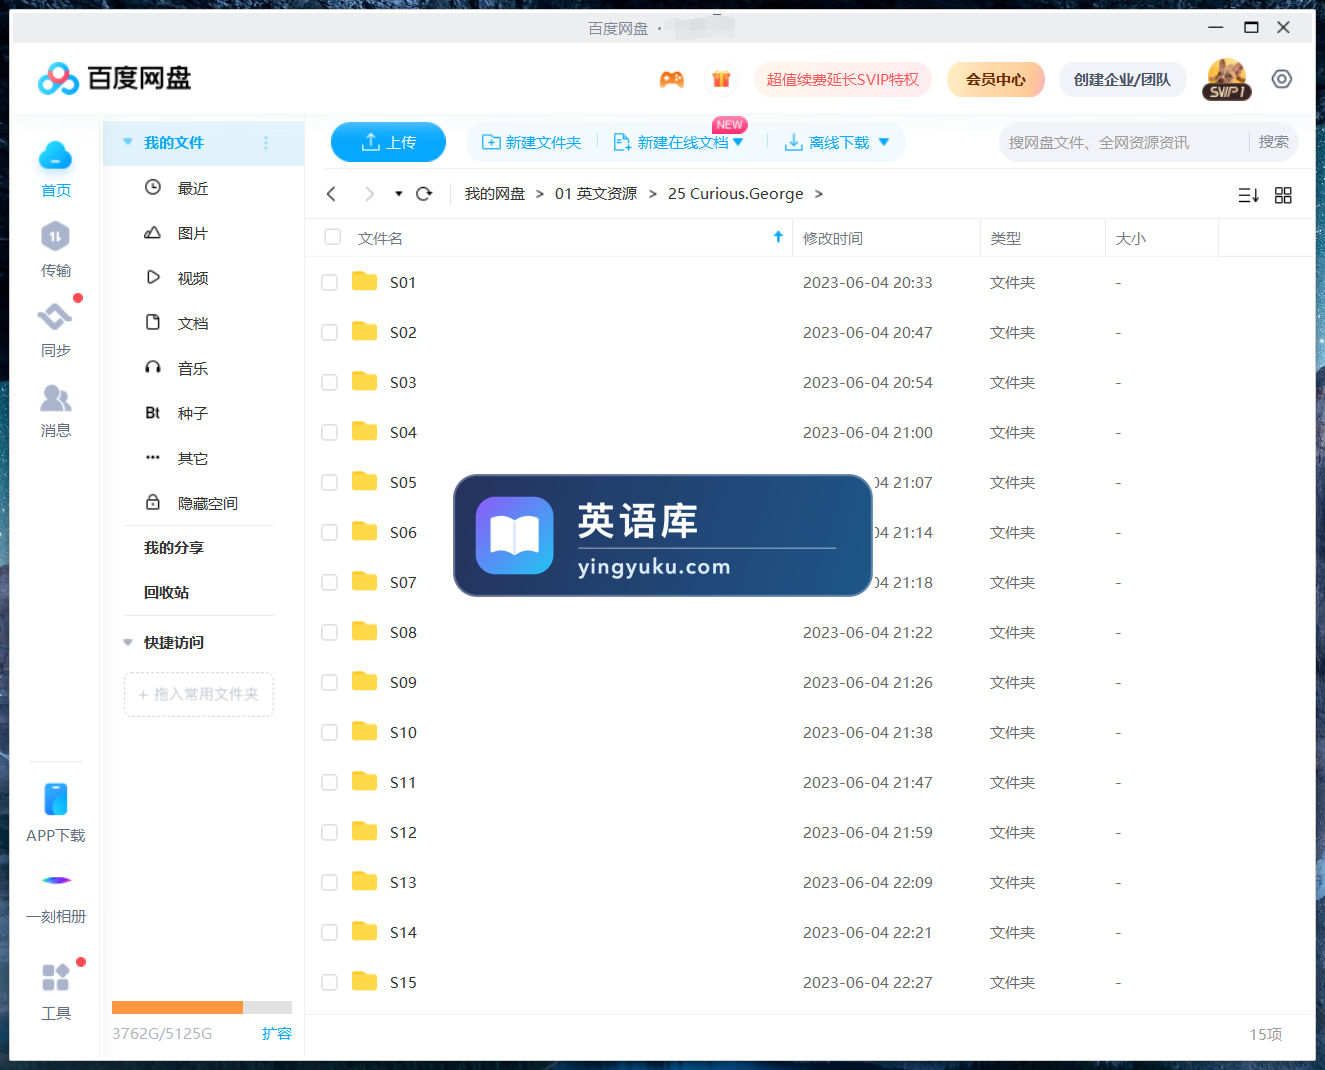Screen dimensions: 1325x1070
Task: Open the 最近 recent files item
Action: click(193, 188)
